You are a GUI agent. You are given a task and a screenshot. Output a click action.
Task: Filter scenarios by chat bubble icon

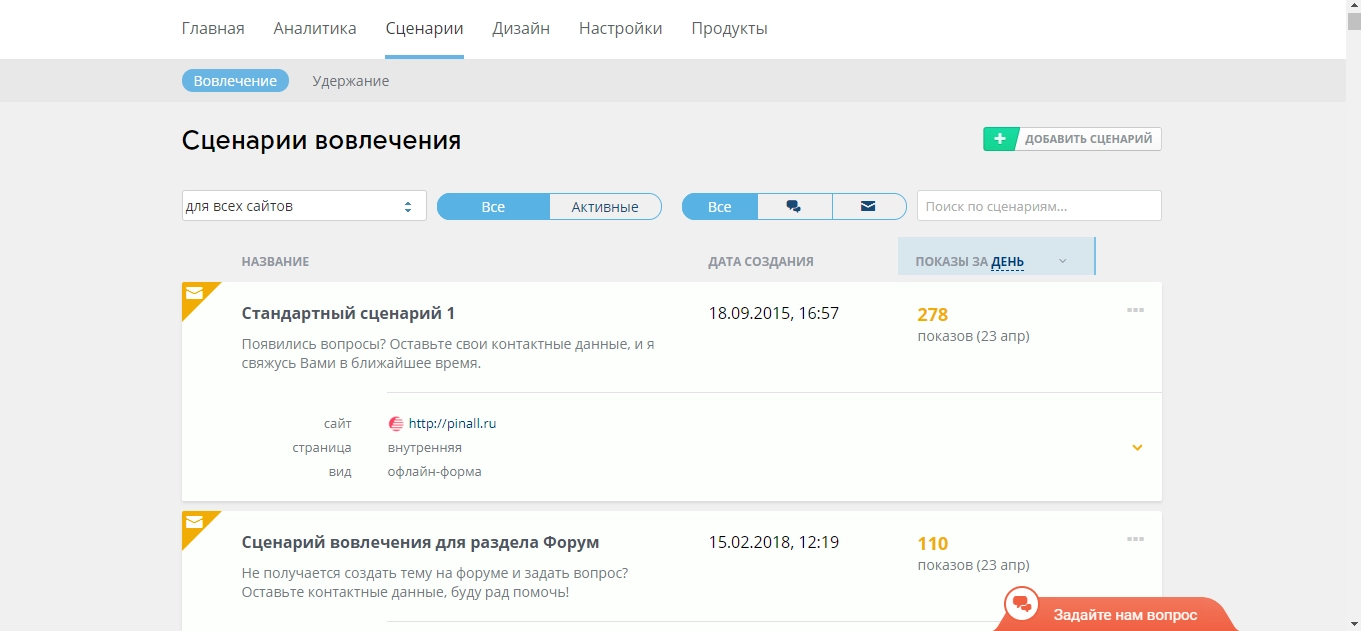tap(794, 207)
